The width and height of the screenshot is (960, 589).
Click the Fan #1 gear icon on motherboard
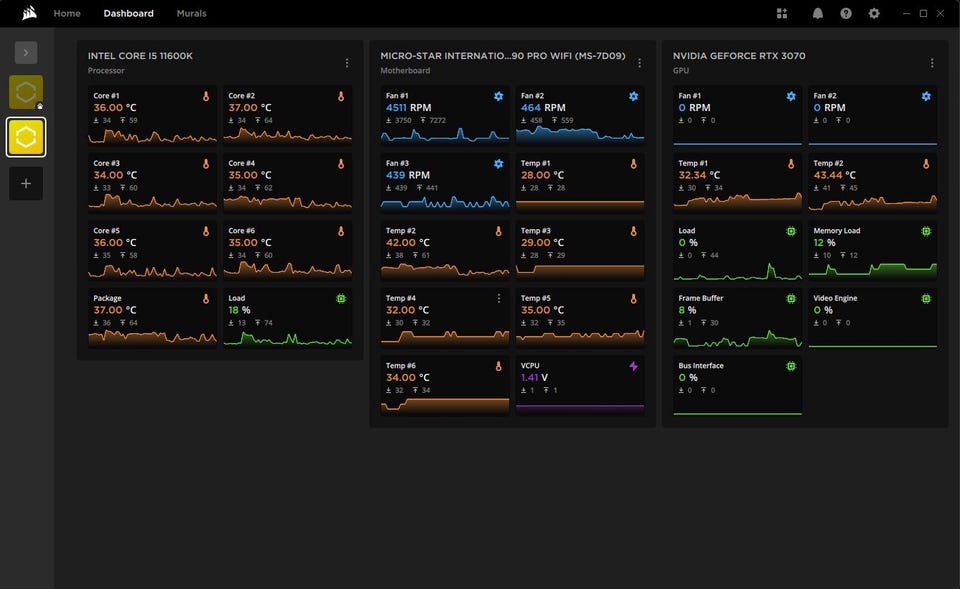click(x=498, y=96)
